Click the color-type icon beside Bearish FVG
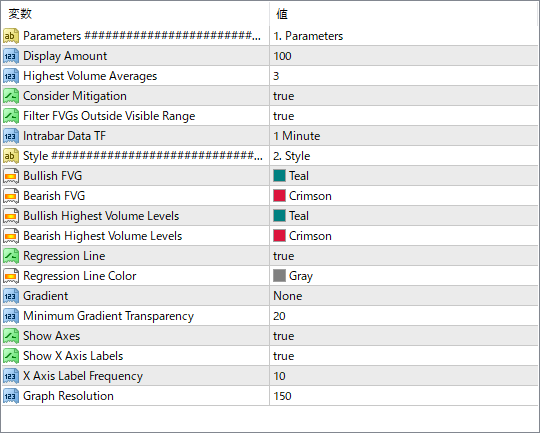The height and width of the screenshot is (433, 540). pos(11,196)
